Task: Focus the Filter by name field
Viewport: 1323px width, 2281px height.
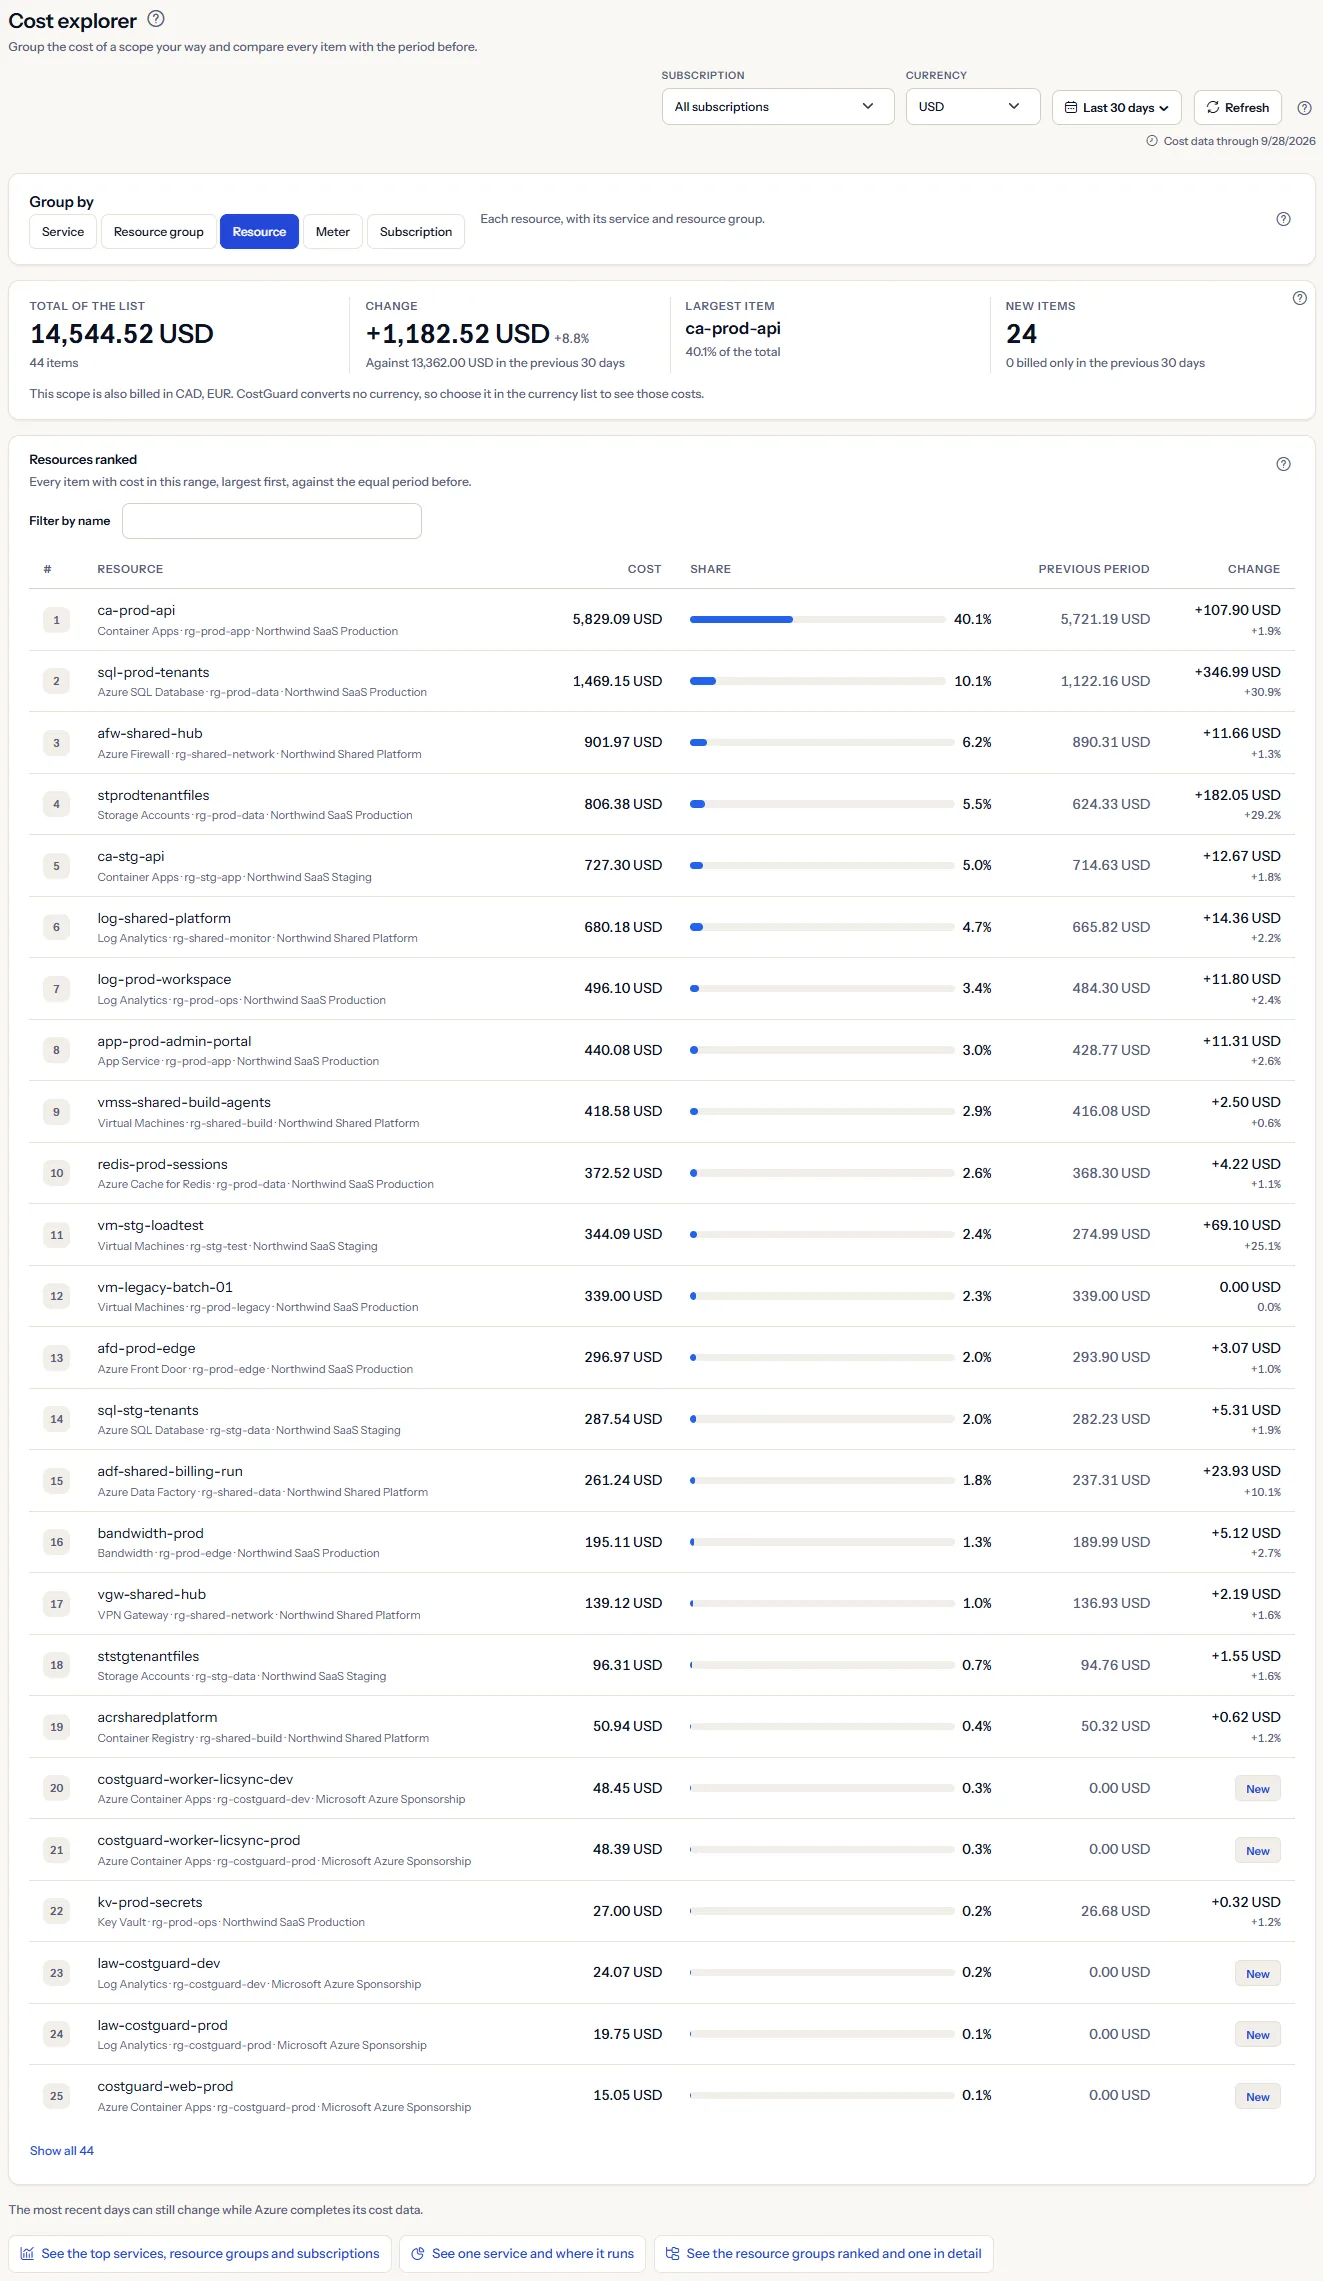Action: [x=272, y=521]
